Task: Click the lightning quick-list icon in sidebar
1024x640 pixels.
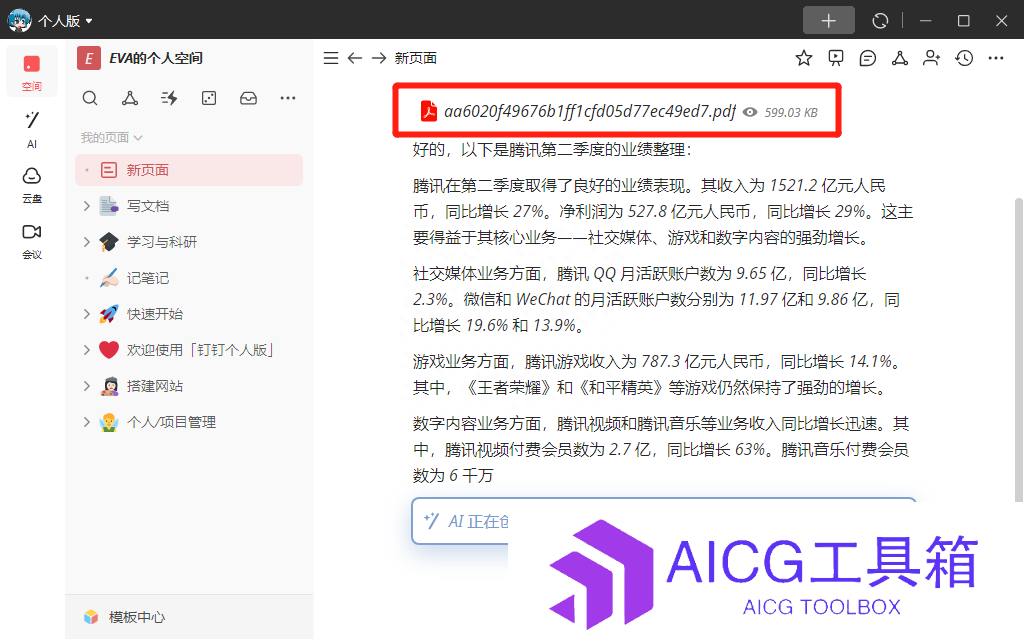Action: (x=169, y=98)
